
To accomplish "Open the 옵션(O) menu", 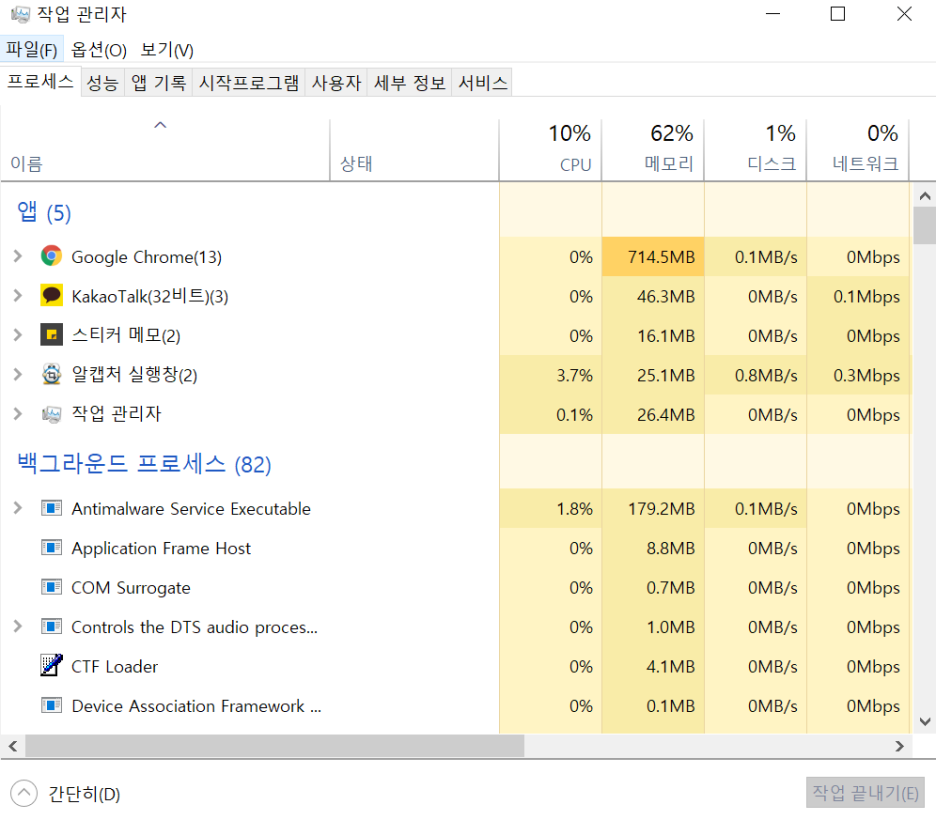I will coord(98,50).
